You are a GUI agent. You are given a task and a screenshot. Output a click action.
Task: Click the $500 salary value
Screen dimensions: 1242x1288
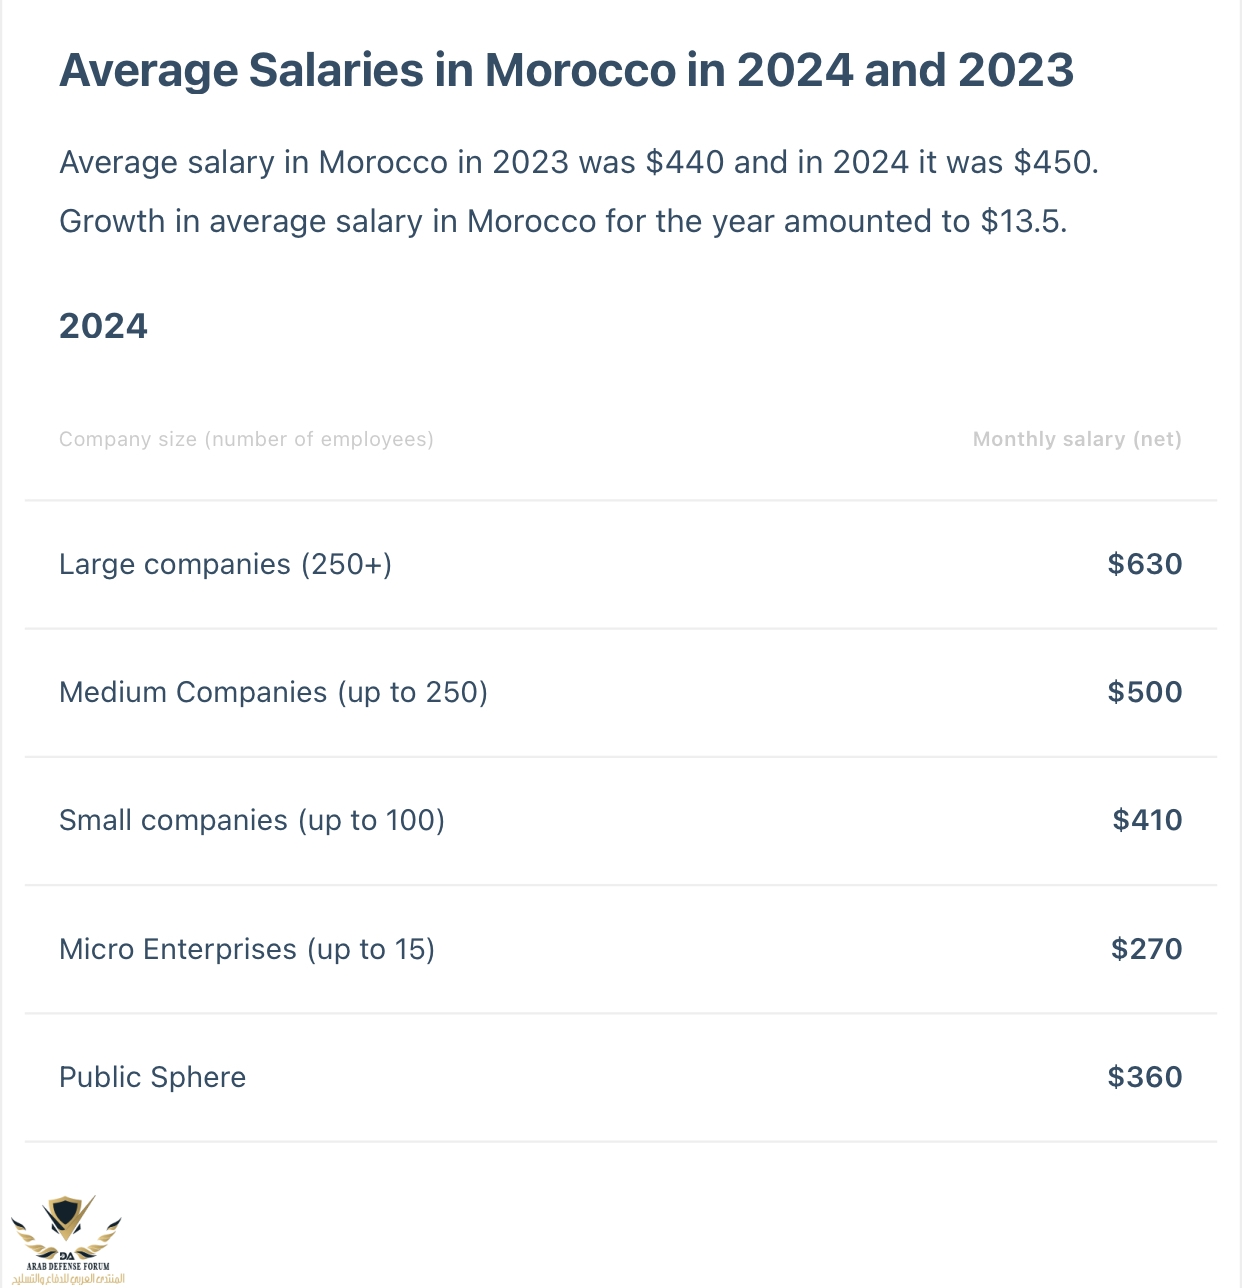coord(1144,692)
